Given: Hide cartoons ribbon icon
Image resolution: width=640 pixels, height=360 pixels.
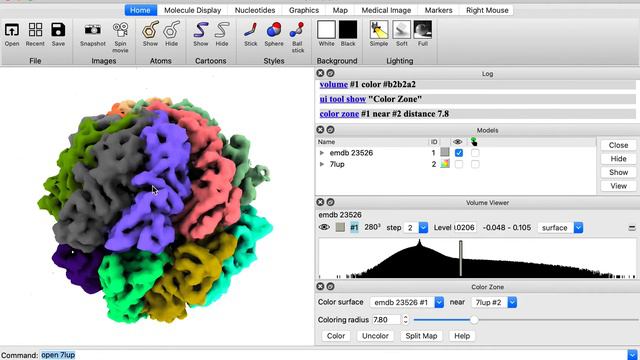Looking at the screenshot, I should [x=222, y=30].
